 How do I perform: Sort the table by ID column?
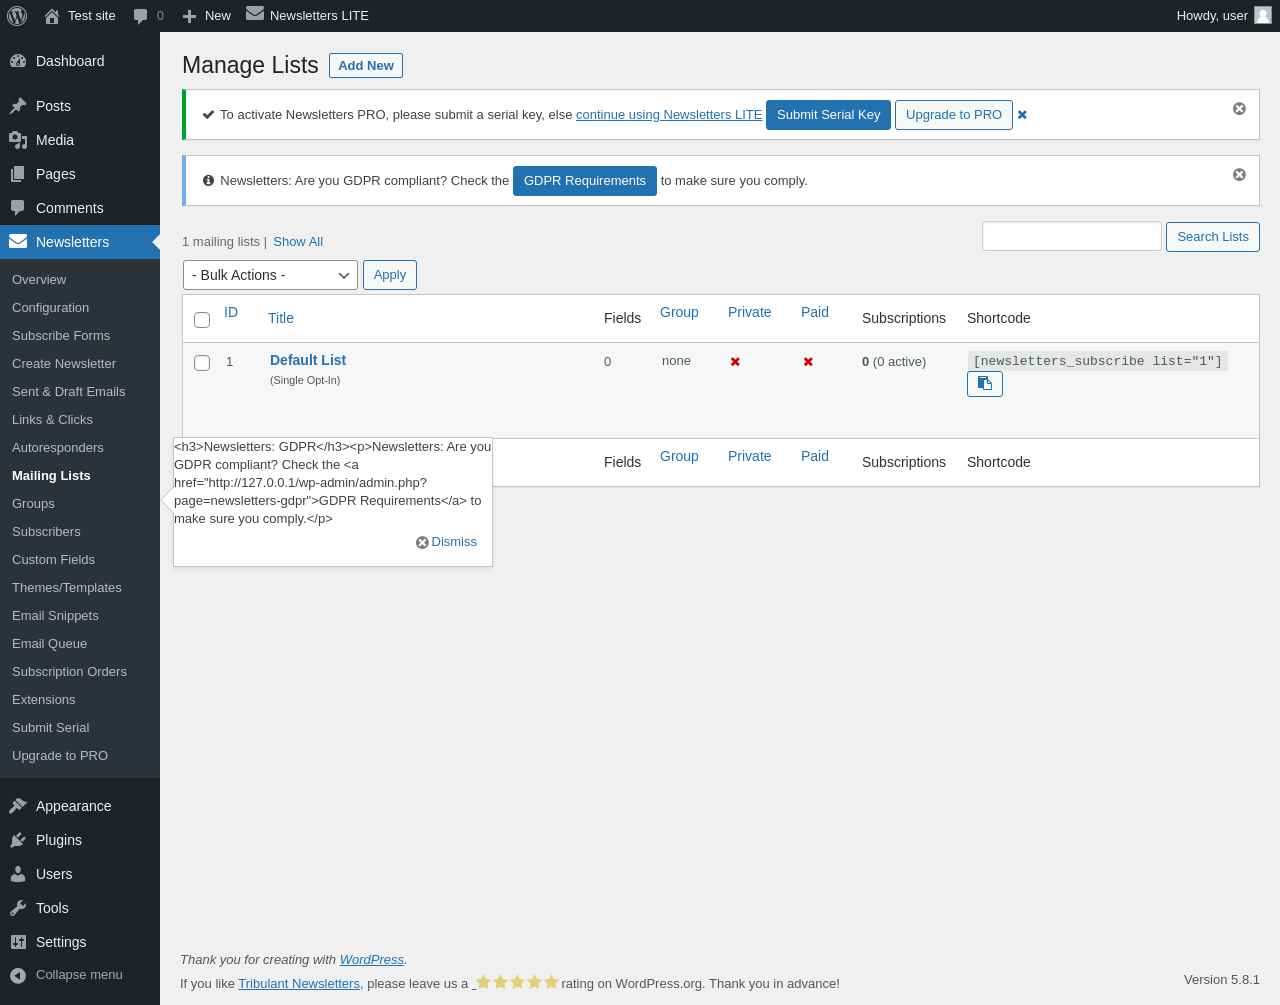point(231,312)
